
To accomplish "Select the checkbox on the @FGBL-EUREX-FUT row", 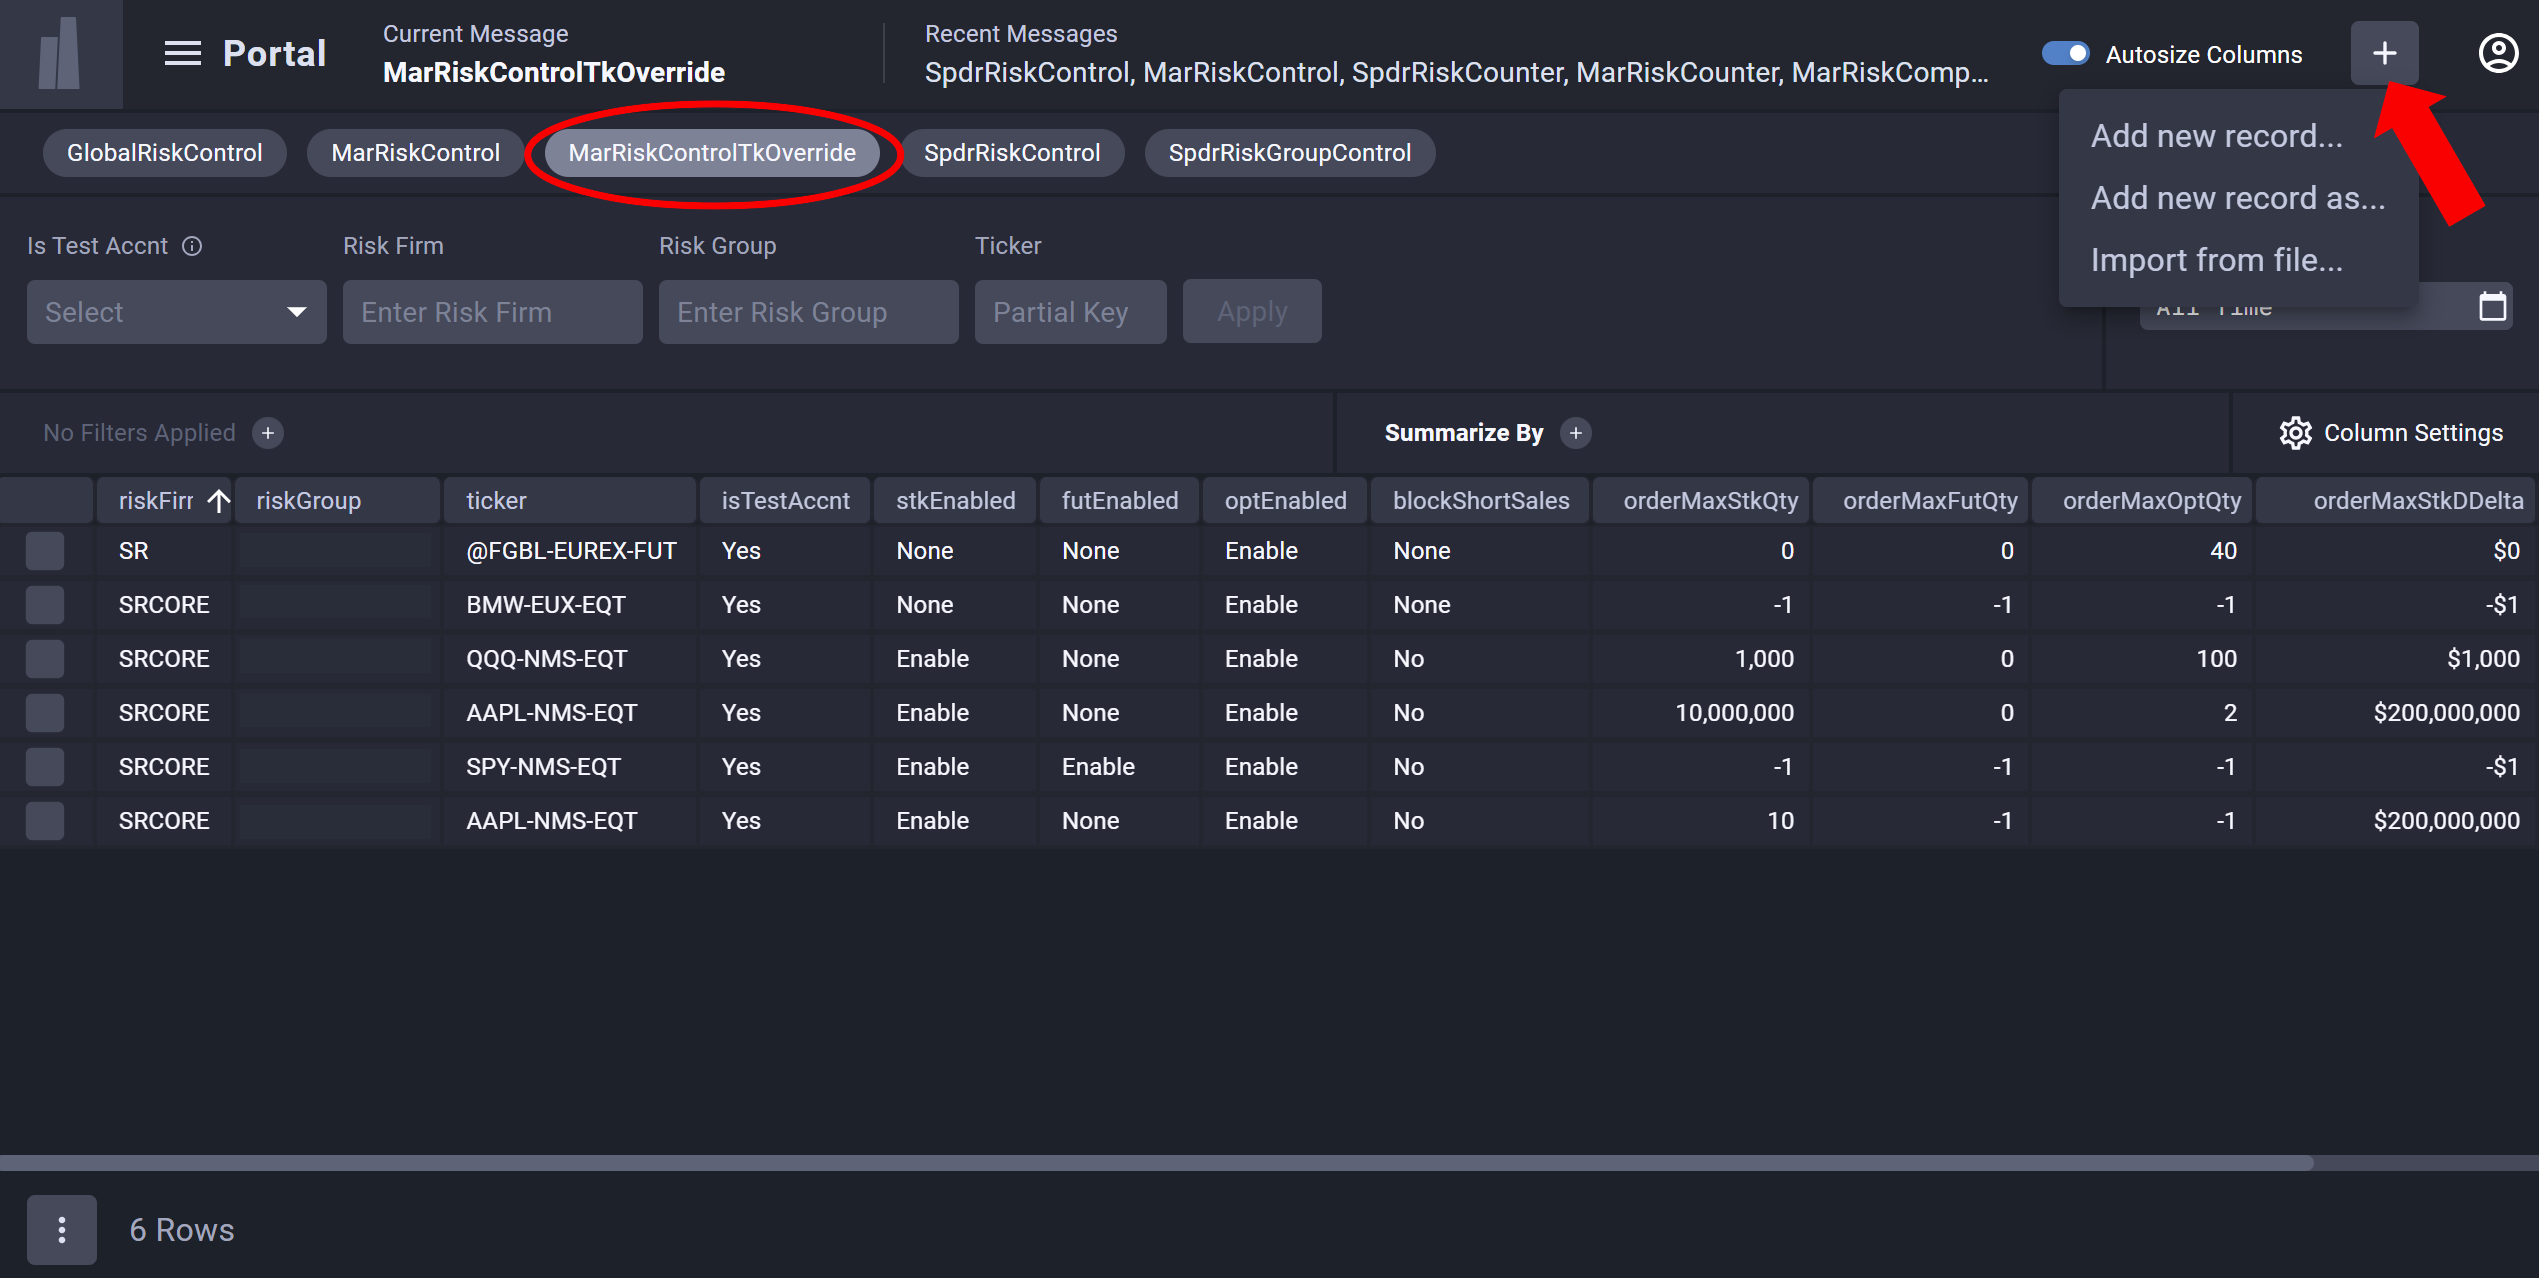I will [x=45, y=550].
